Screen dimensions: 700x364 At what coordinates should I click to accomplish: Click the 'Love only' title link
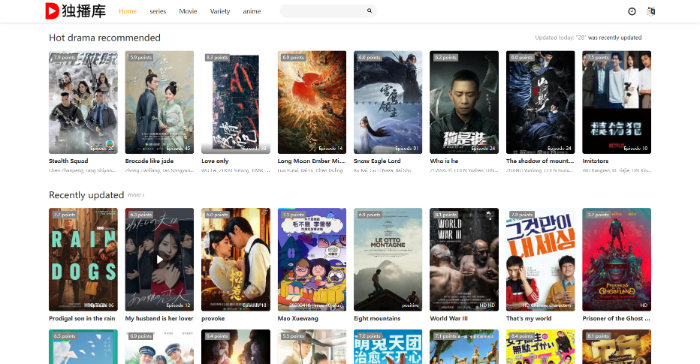coord(215,161)
